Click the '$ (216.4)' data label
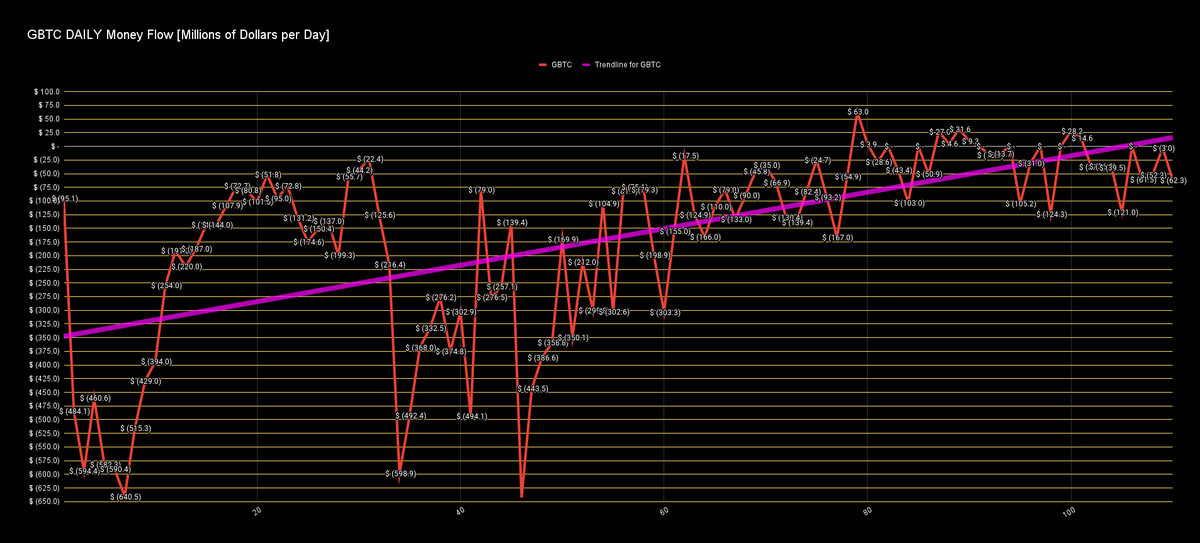The width and height of the screenshot is (1200, 543). [x=391, y=265]
